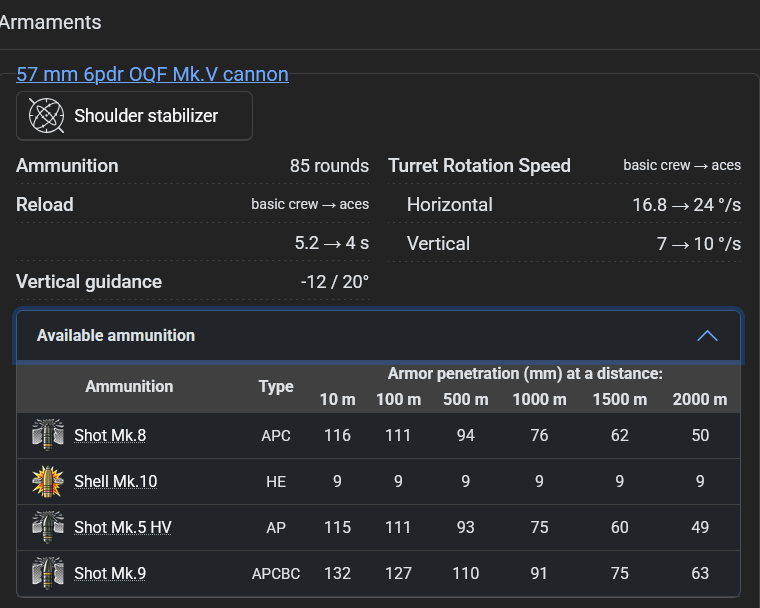Viewport: 760px width, 608px height.
Task: Open the Shot Mk.8 ammunition link
Action: [x=110, y=435]
